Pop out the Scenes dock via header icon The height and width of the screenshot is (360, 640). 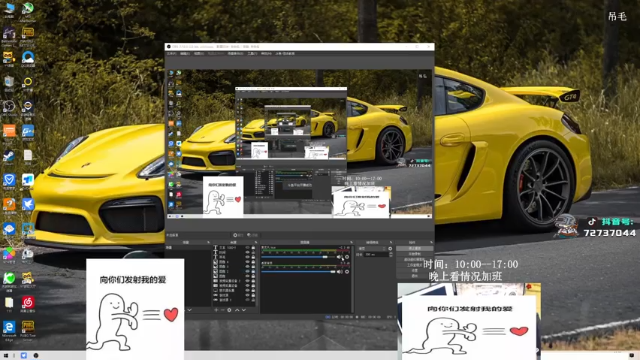pos(209,242)
